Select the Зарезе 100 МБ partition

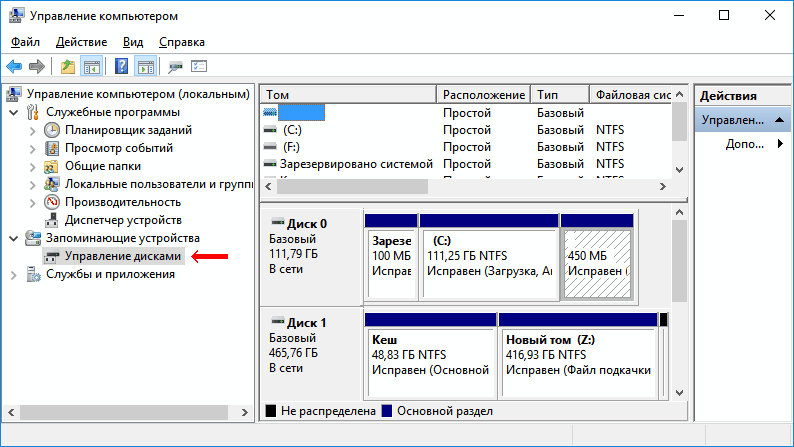pyautogui.click(x=391, y=257)
